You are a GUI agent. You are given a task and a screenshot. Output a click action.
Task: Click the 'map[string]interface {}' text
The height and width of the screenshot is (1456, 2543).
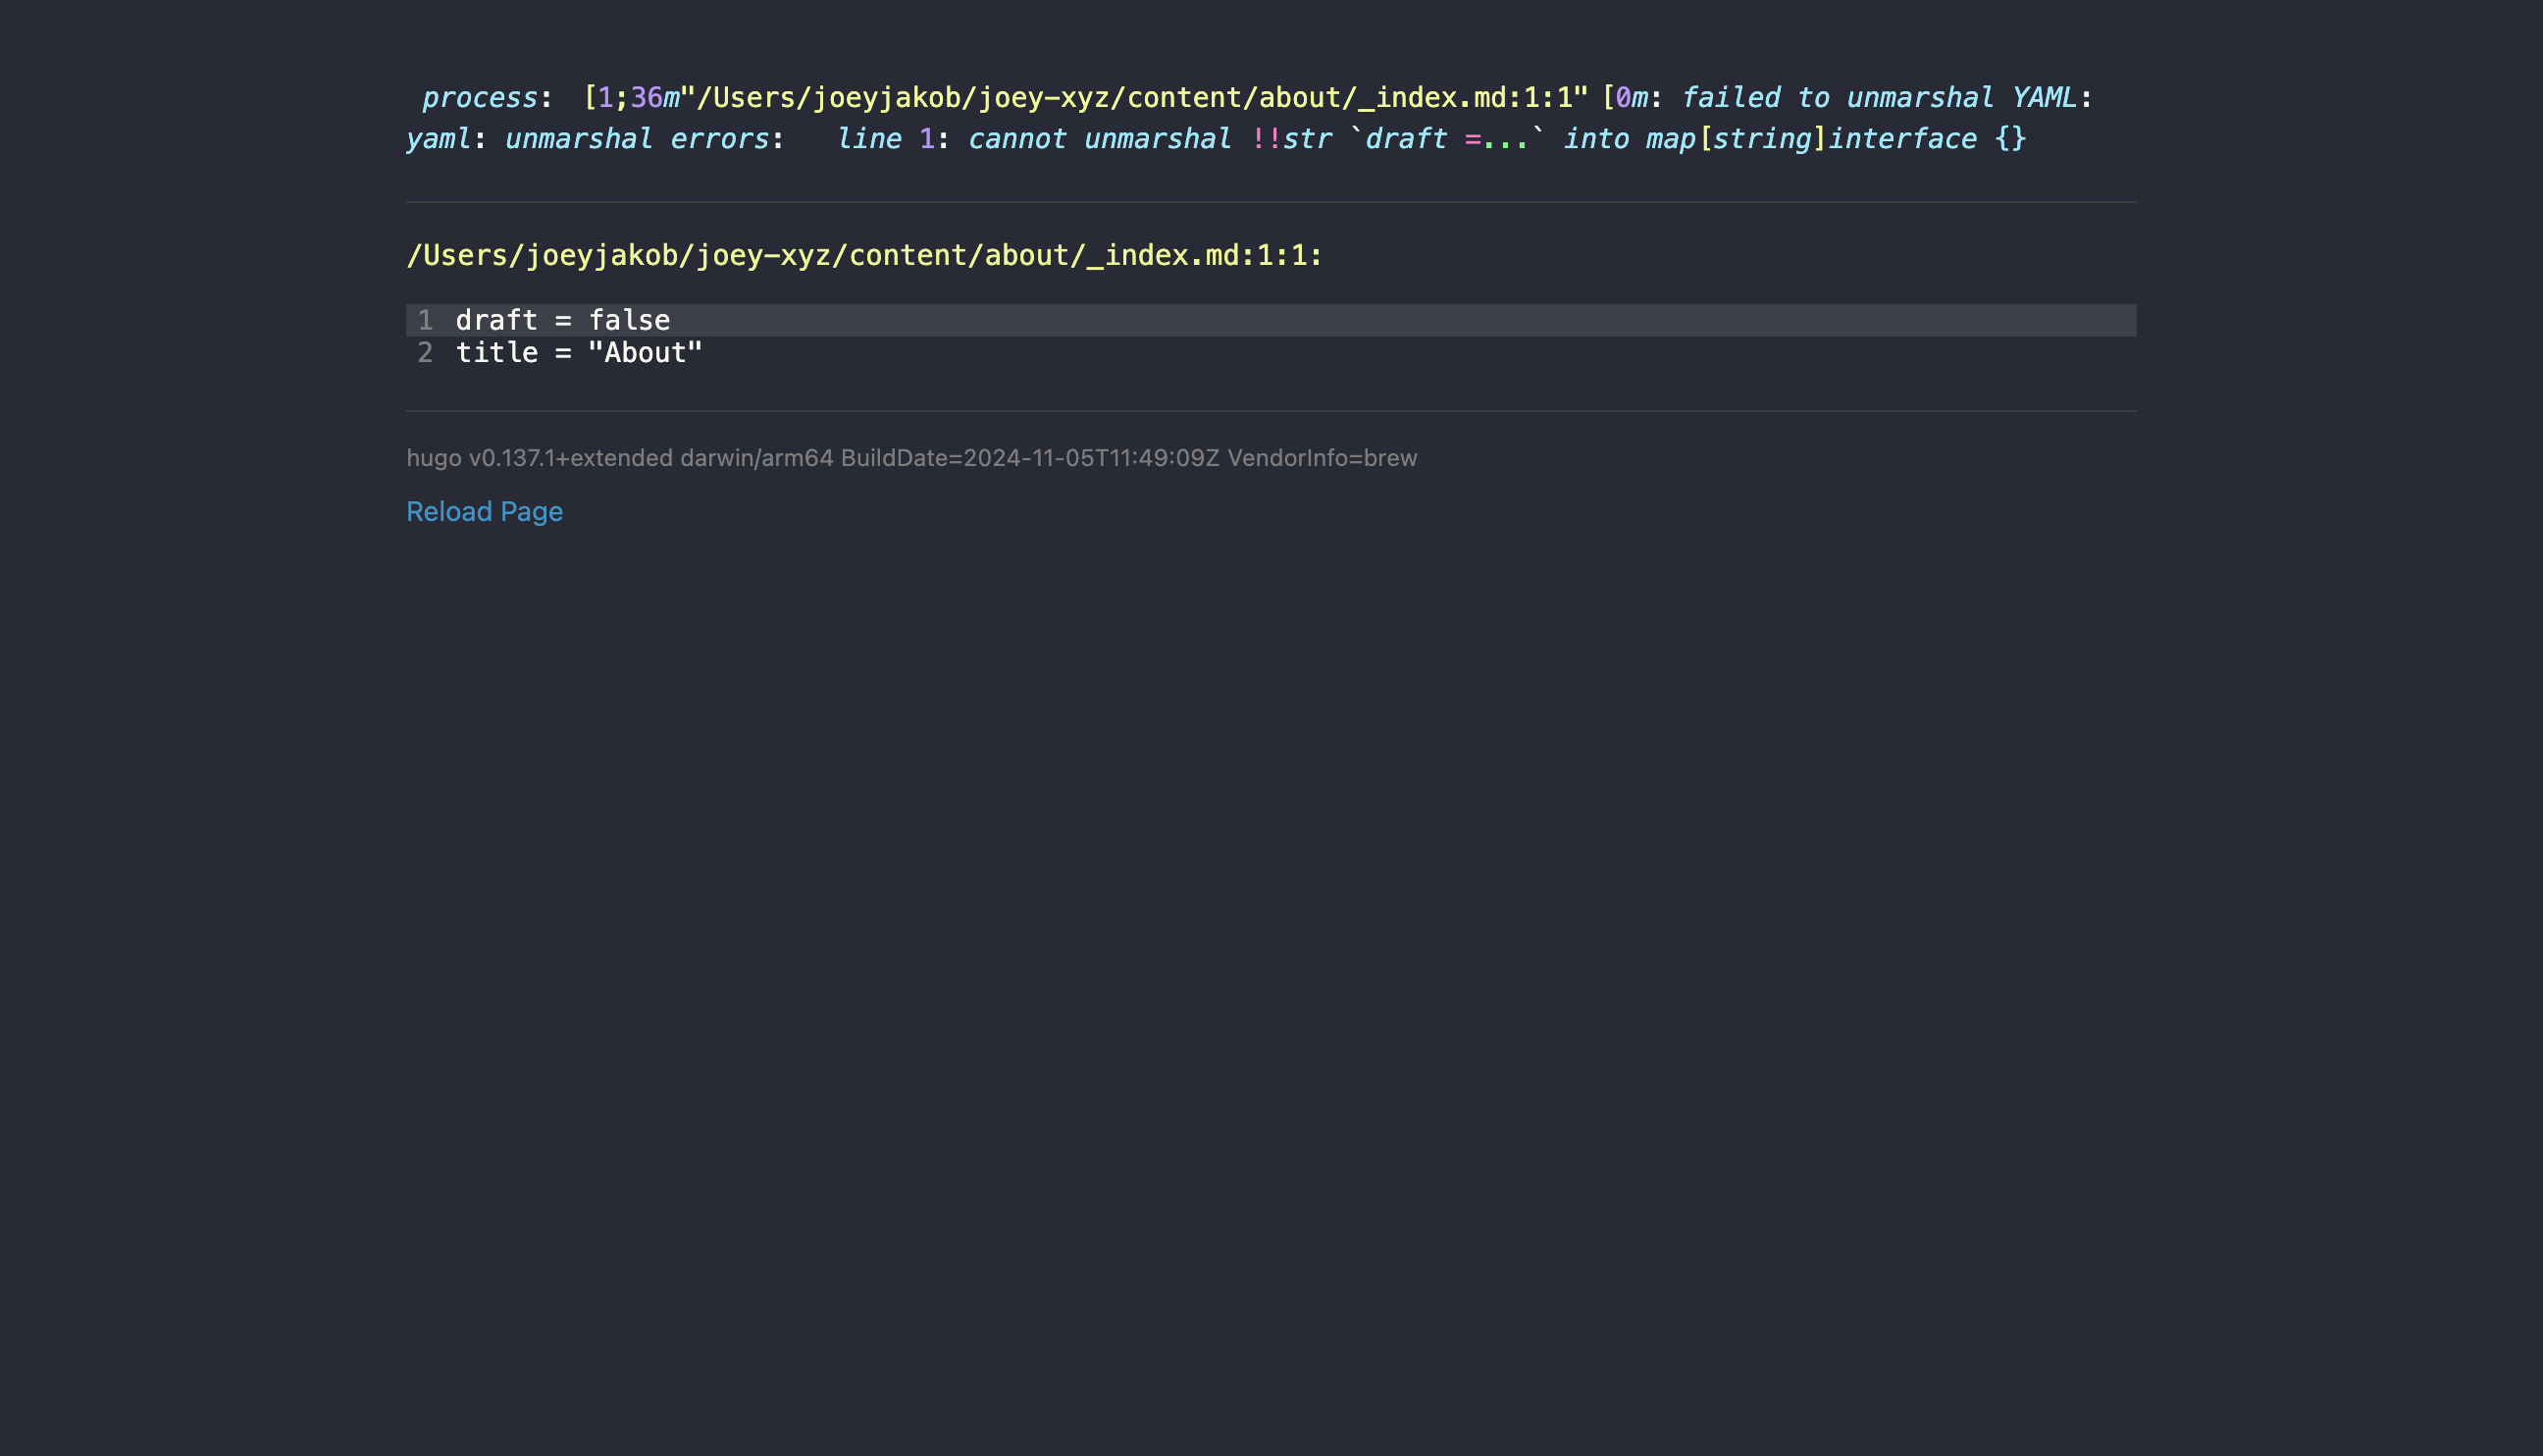pyautogui.click(x=1835, y=139)
